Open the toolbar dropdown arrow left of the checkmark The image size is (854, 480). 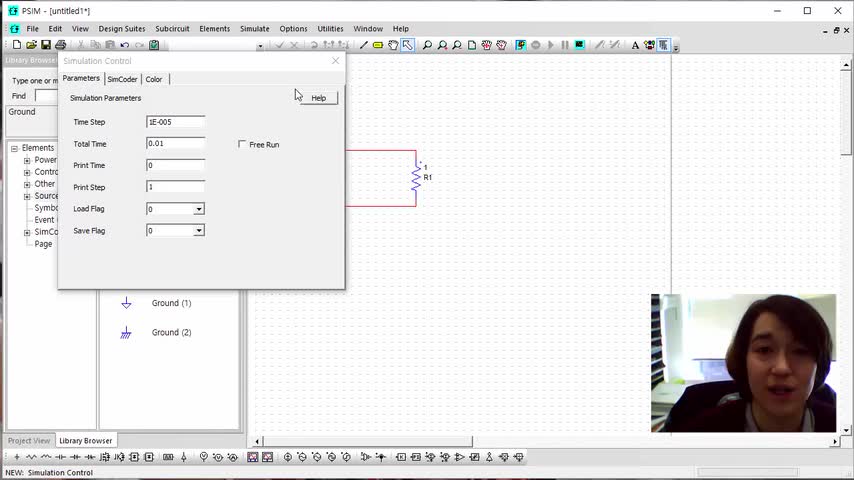coord(260,46)
